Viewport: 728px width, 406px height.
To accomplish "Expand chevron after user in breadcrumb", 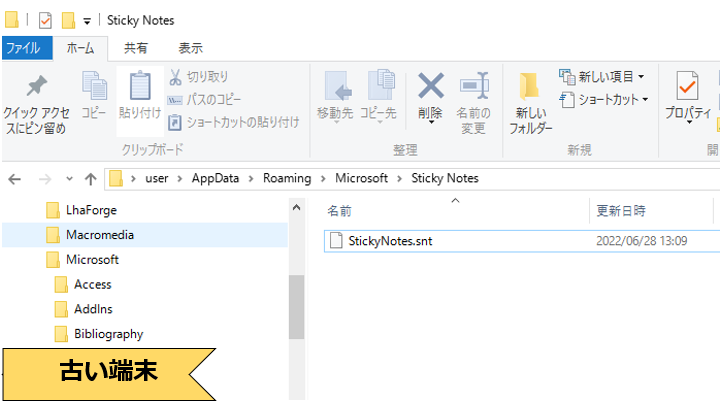I will pos(180,179).
